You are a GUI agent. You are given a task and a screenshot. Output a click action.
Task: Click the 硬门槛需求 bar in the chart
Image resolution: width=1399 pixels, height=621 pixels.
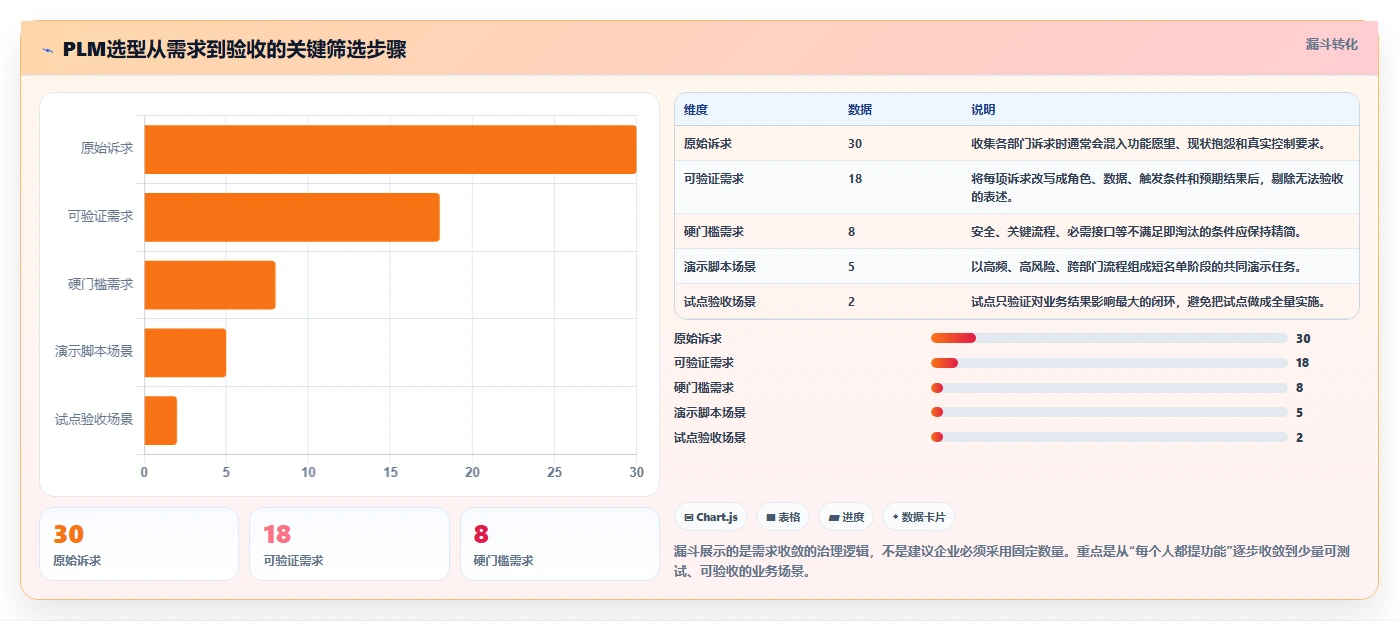(x=210, y=285)
